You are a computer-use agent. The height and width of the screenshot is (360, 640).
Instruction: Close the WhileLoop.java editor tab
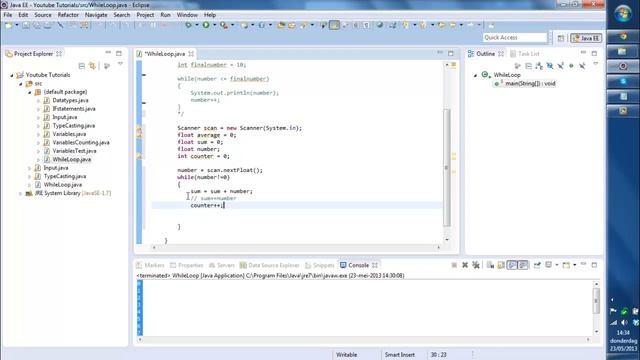pos(191,54)
